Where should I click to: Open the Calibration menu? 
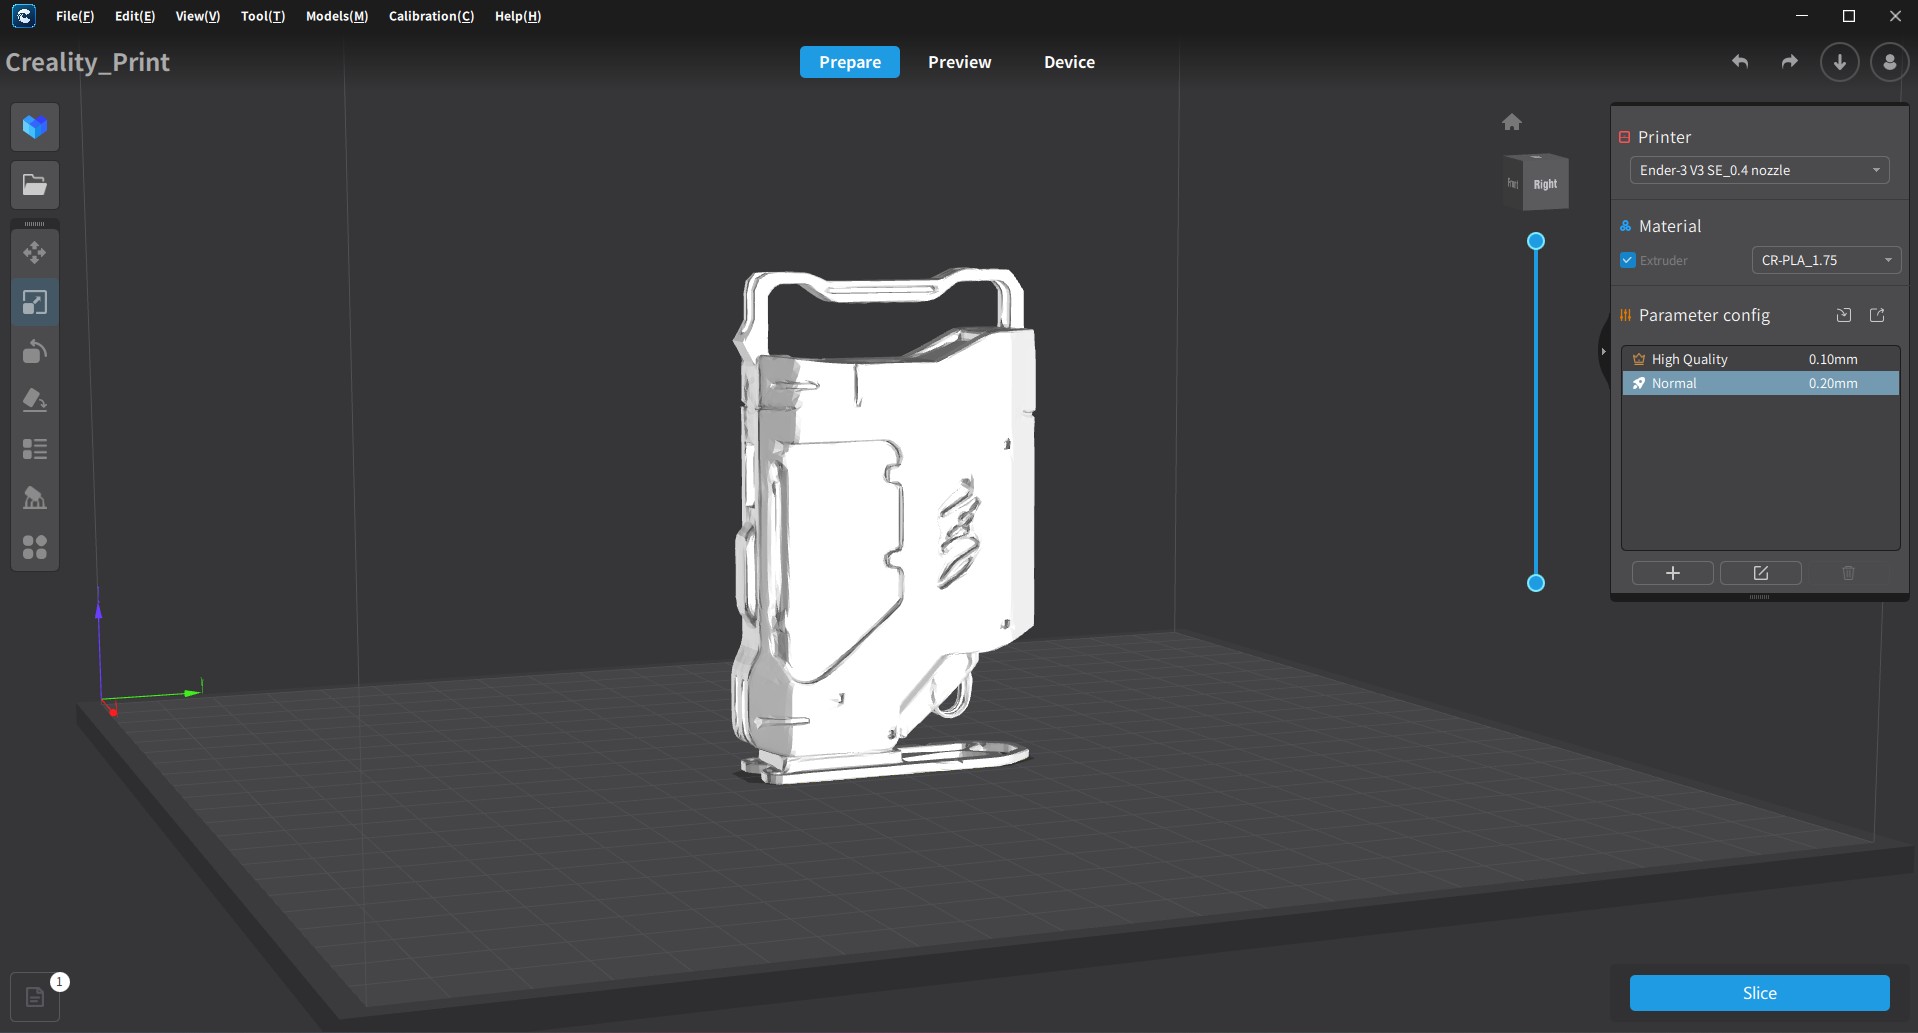432,16
